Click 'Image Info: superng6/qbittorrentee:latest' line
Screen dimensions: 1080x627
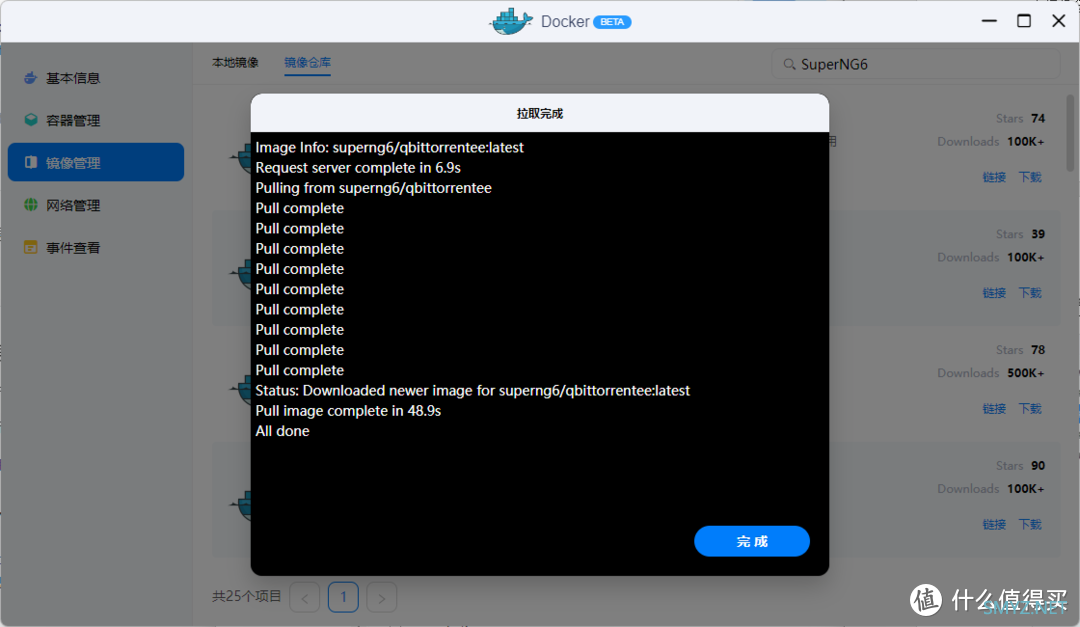pyautogui.click(x=389, y=147)
